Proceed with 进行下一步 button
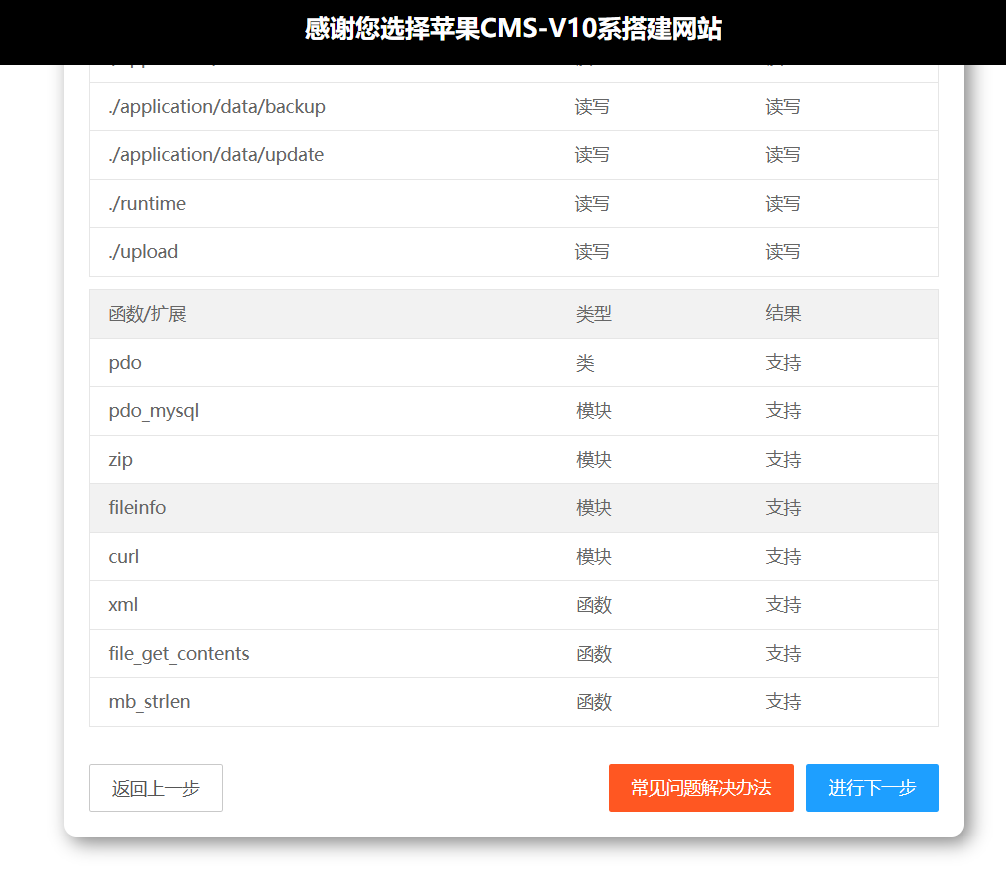Screen dimensions: 1006x870 (872, 788)
